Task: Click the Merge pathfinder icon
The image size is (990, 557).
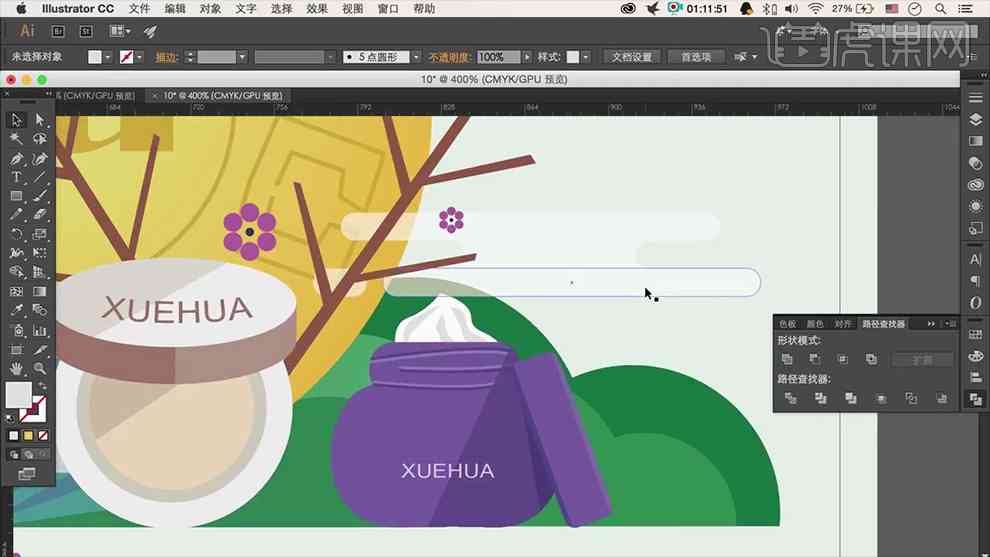Action: pos(850,398)
